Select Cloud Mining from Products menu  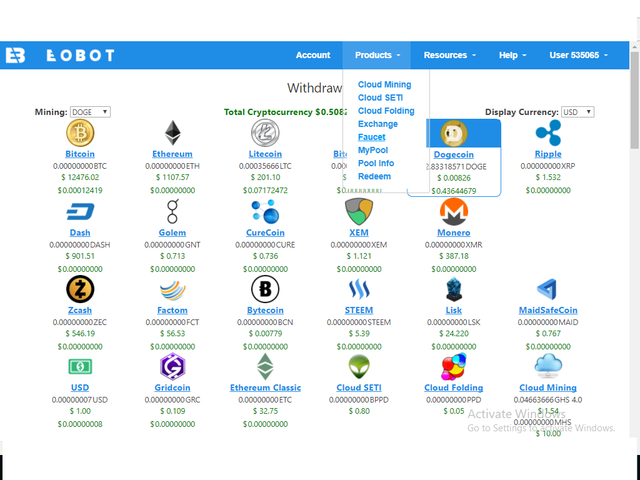384,84
